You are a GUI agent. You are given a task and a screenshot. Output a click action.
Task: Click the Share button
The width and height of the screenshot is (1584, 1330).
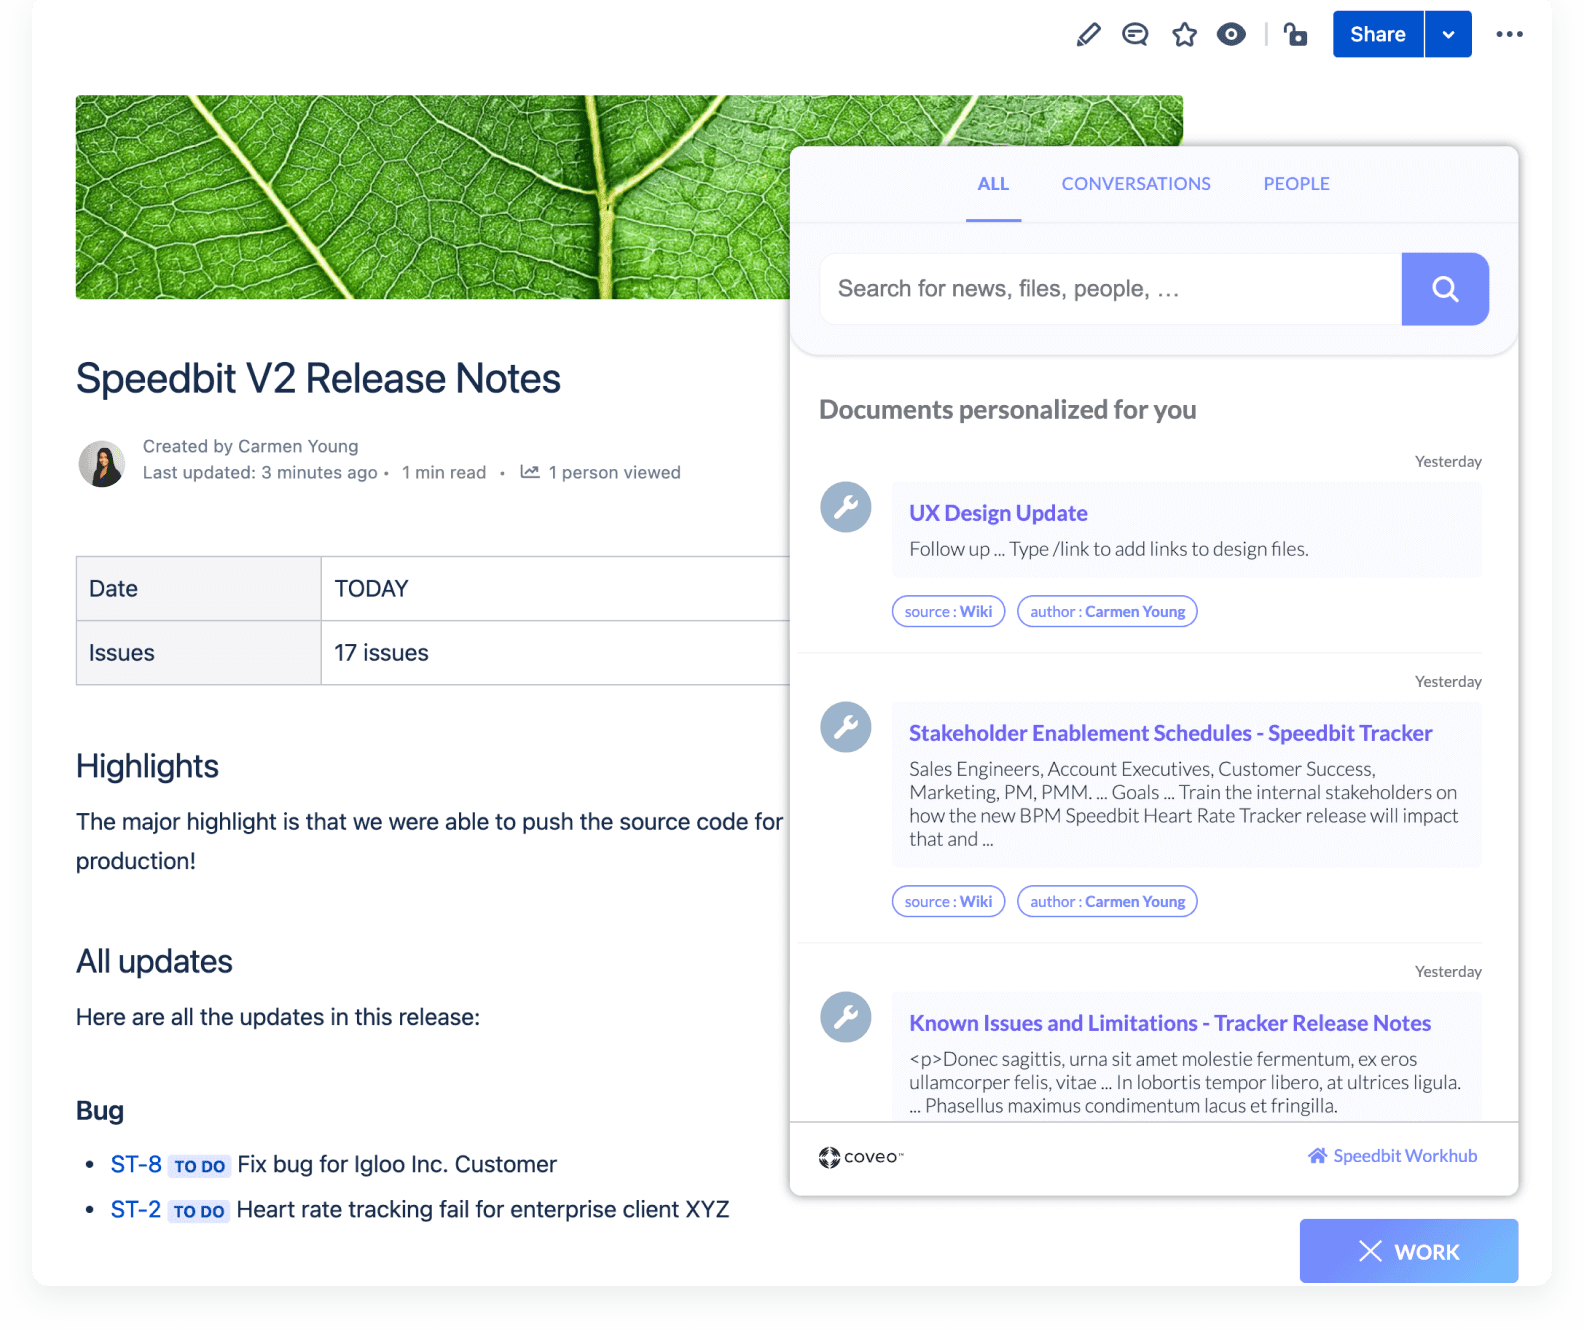click(x=1378, y=34)
